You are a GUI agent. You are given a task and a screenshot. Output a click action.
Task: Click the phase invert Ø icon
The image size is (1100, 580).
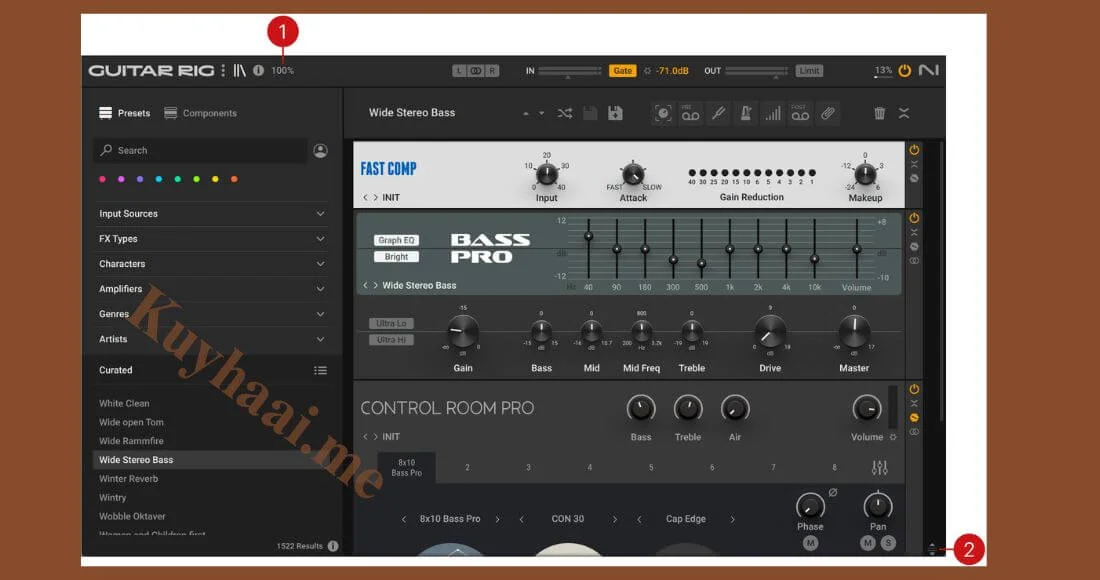(x=833, y=492)
